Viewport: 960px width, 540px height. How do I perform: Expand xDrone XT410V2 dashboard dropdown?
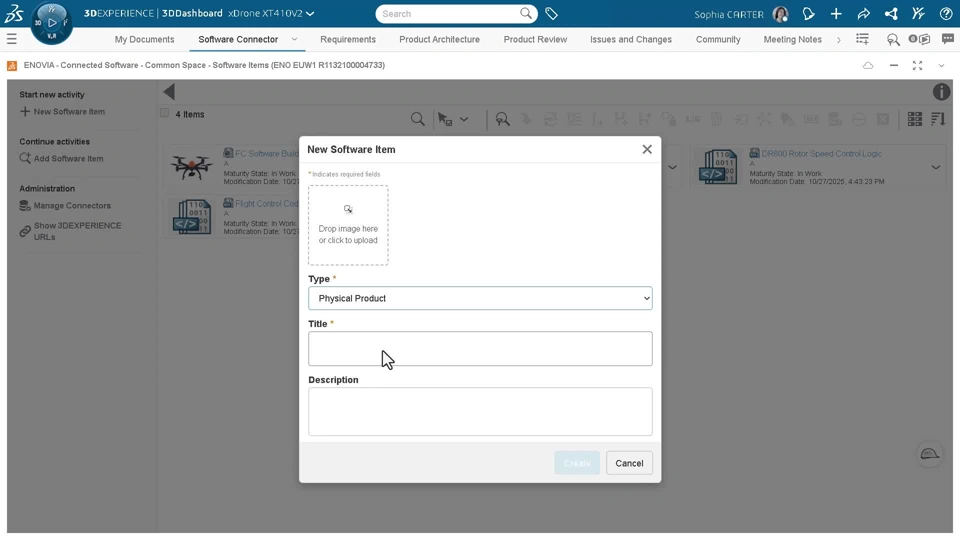pos(310,13)
